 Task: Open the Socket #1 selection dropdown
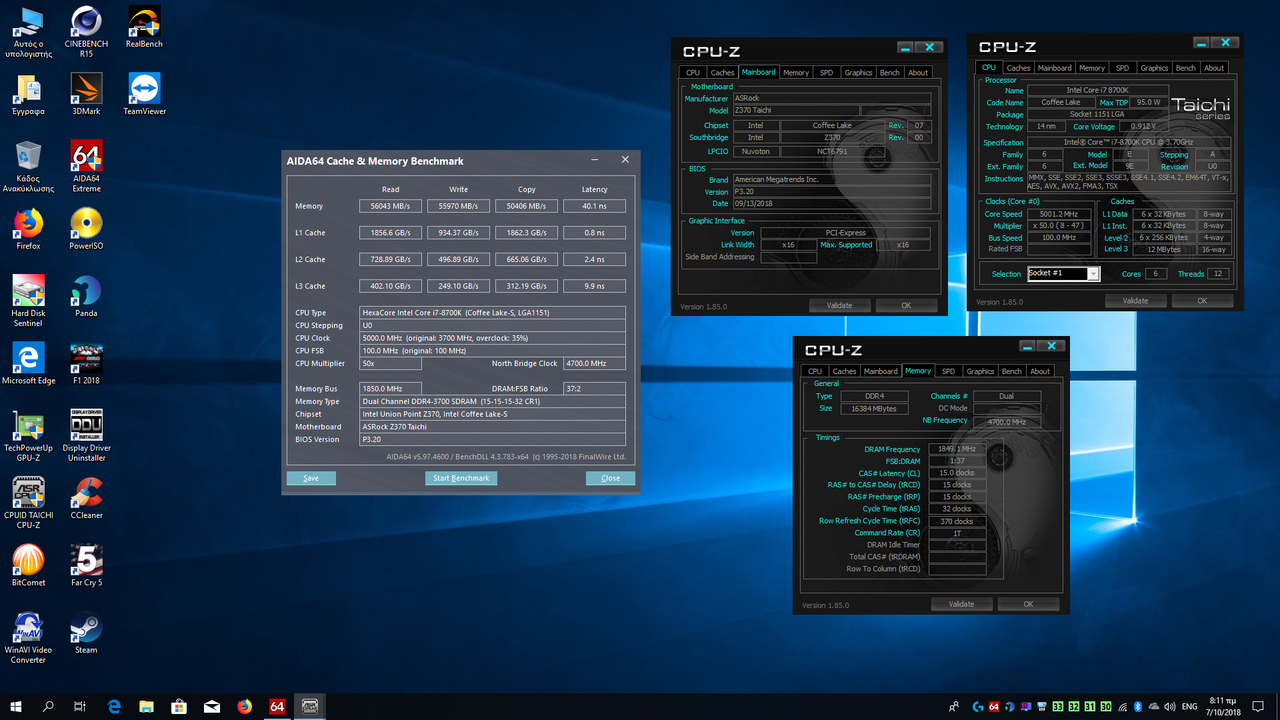pos(1064,273)
